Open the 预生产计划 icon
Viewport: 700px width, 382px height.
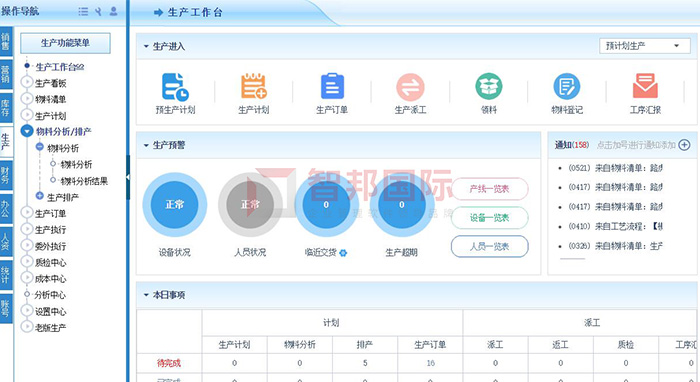tap(175, 87)
